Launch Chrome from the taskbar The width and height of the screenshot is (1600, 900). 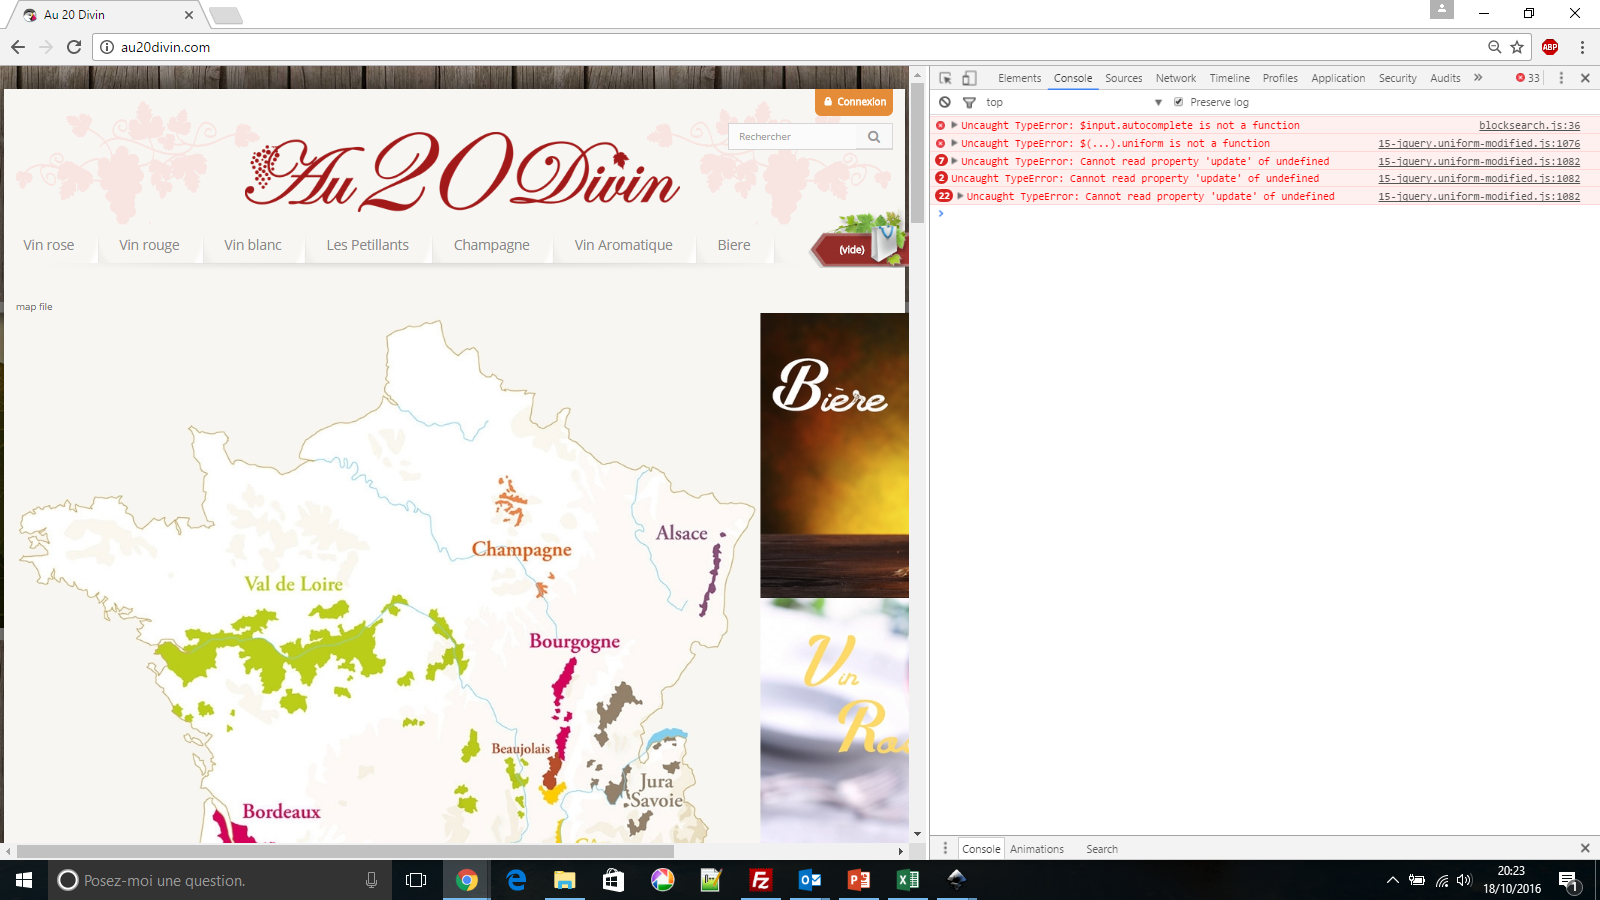pos(467,880)
